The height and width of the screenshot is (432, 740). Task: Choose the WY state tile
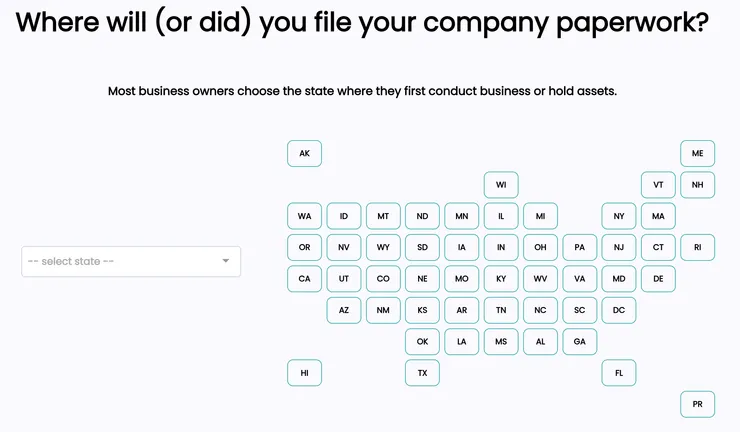[383, 247]
